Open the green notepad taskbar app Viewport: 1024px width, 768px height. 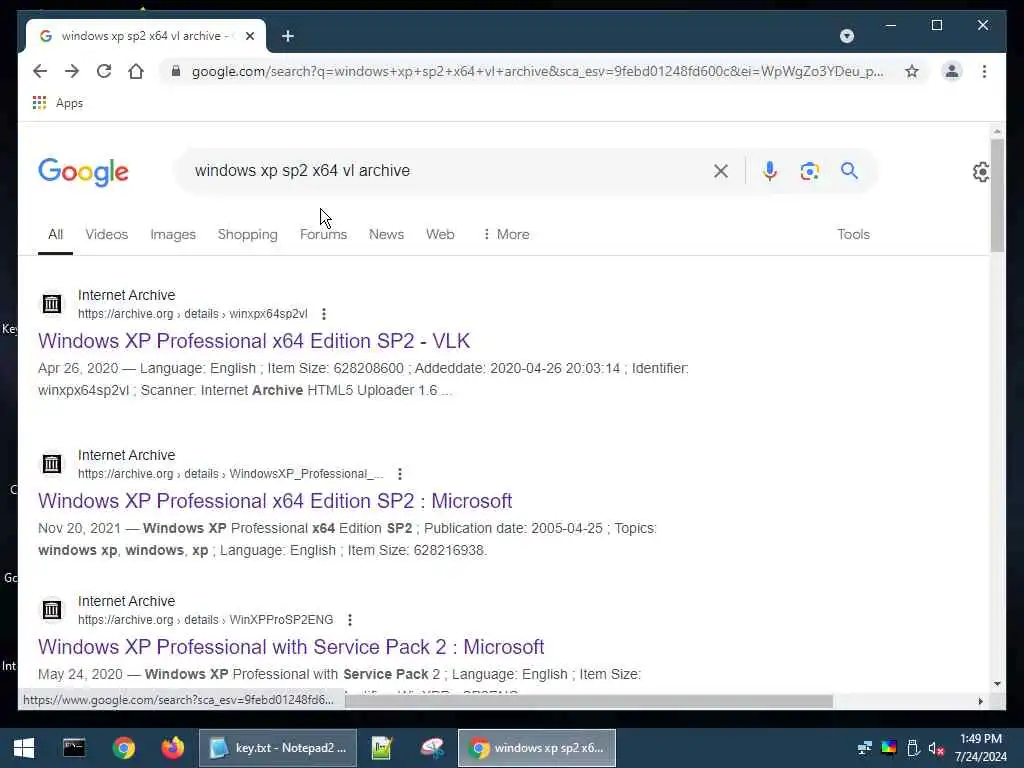point(382,748)
